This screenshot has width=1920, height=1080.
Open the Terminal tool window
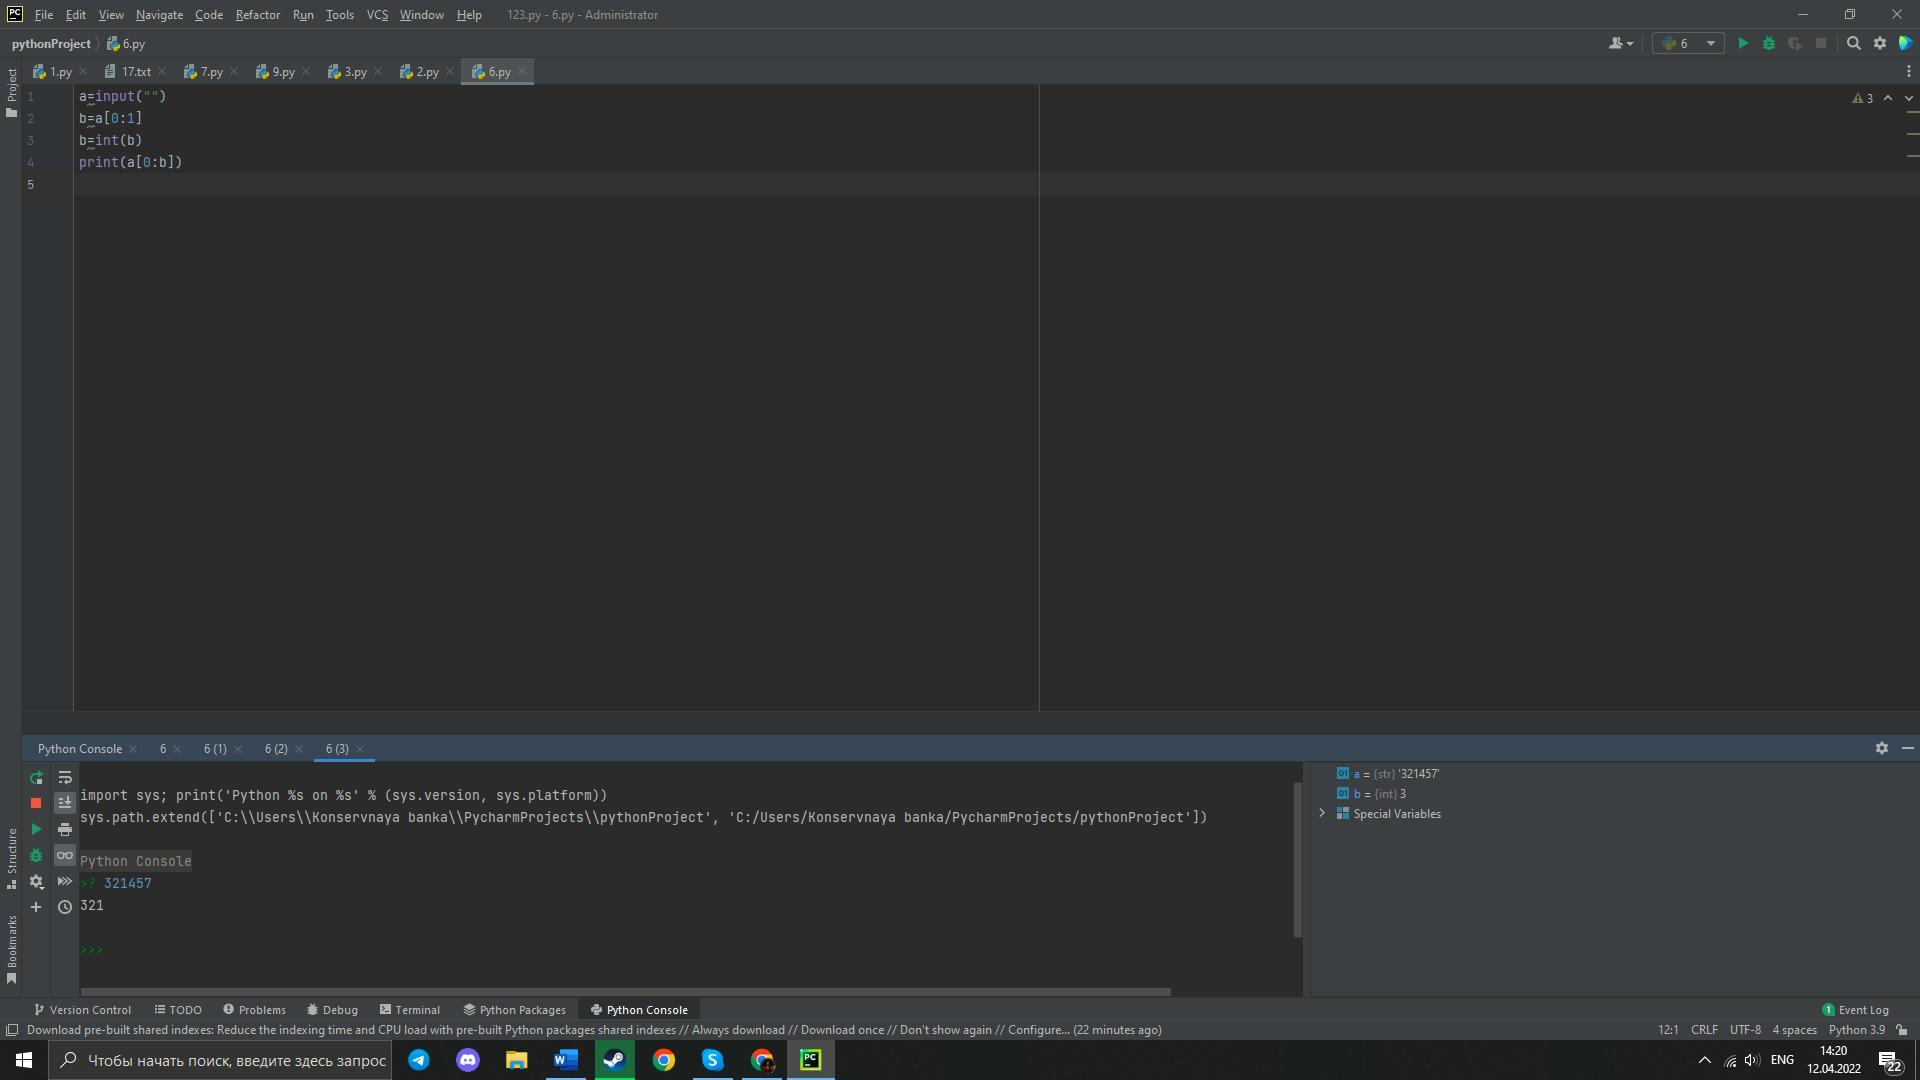pyautogui.click(x=410, y=1009)
